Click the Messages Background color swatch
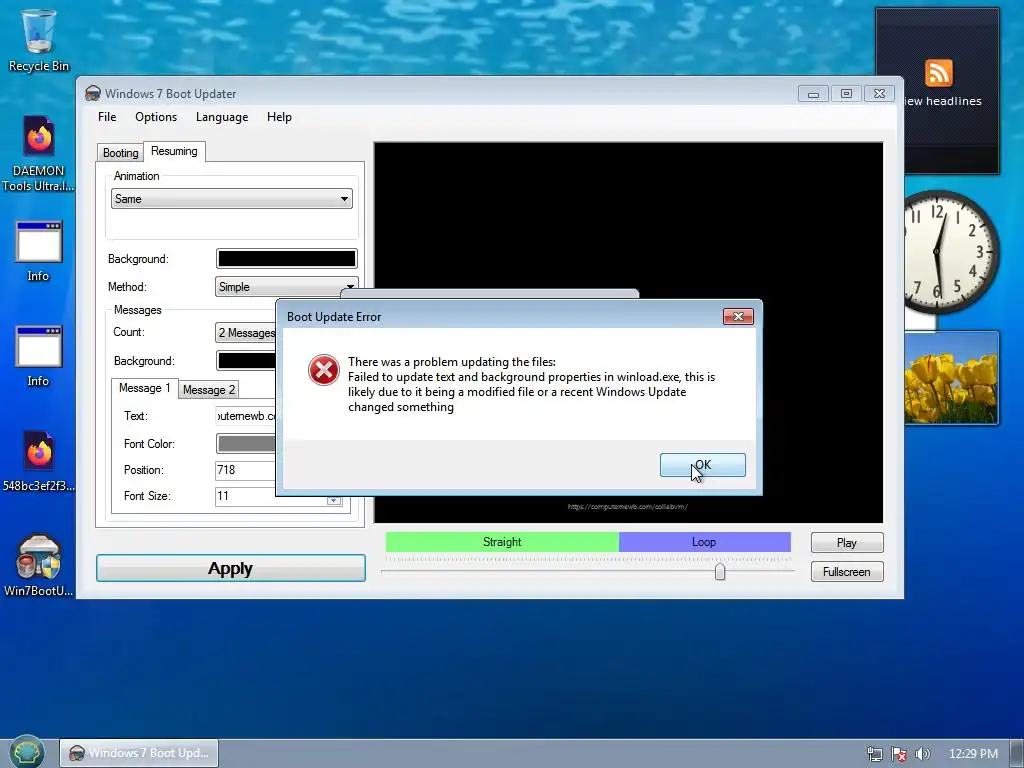Image resolution: width=1024 pixels, height=768 pixels. click(246, 360)
